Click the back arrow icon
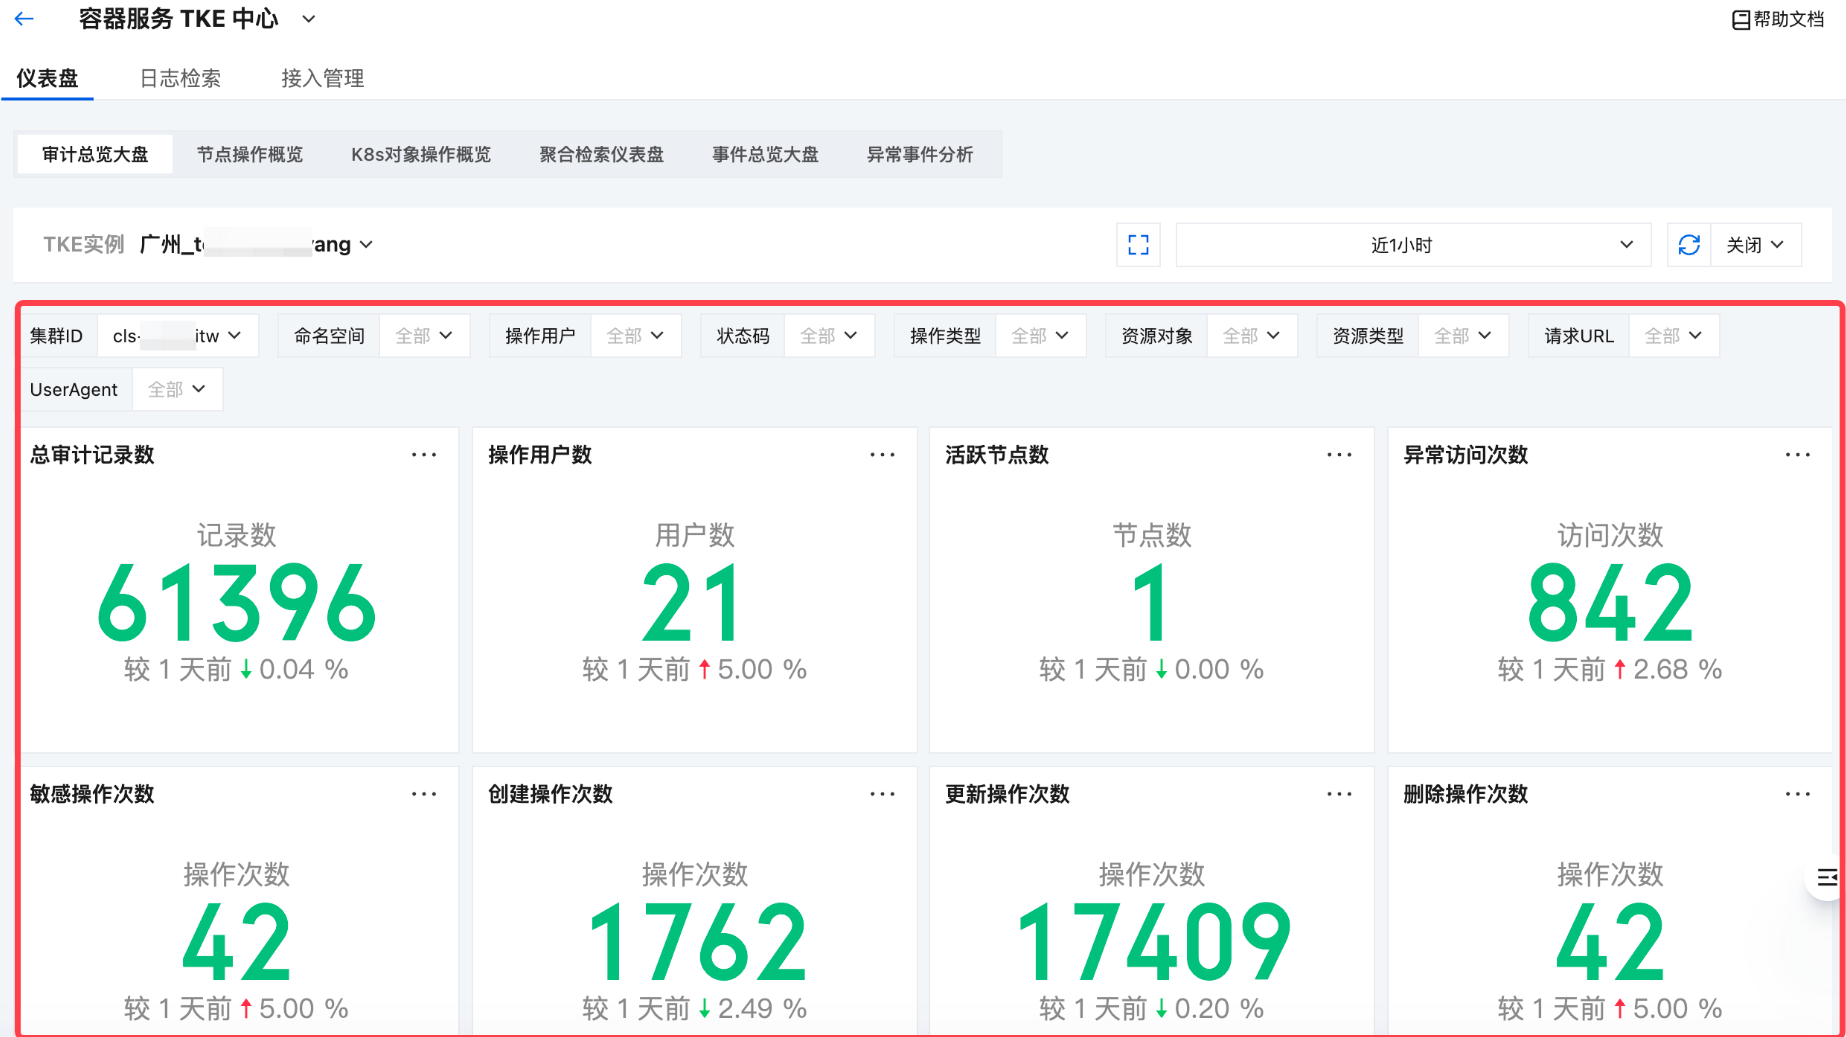The height and width of the screenshot is (1037, 1846). (24, 19)
